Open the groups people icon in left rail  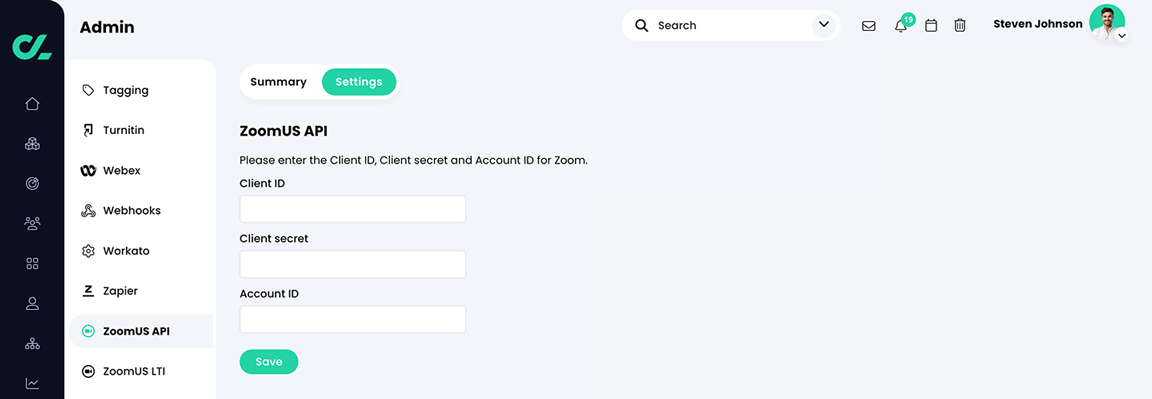[32, 223]
